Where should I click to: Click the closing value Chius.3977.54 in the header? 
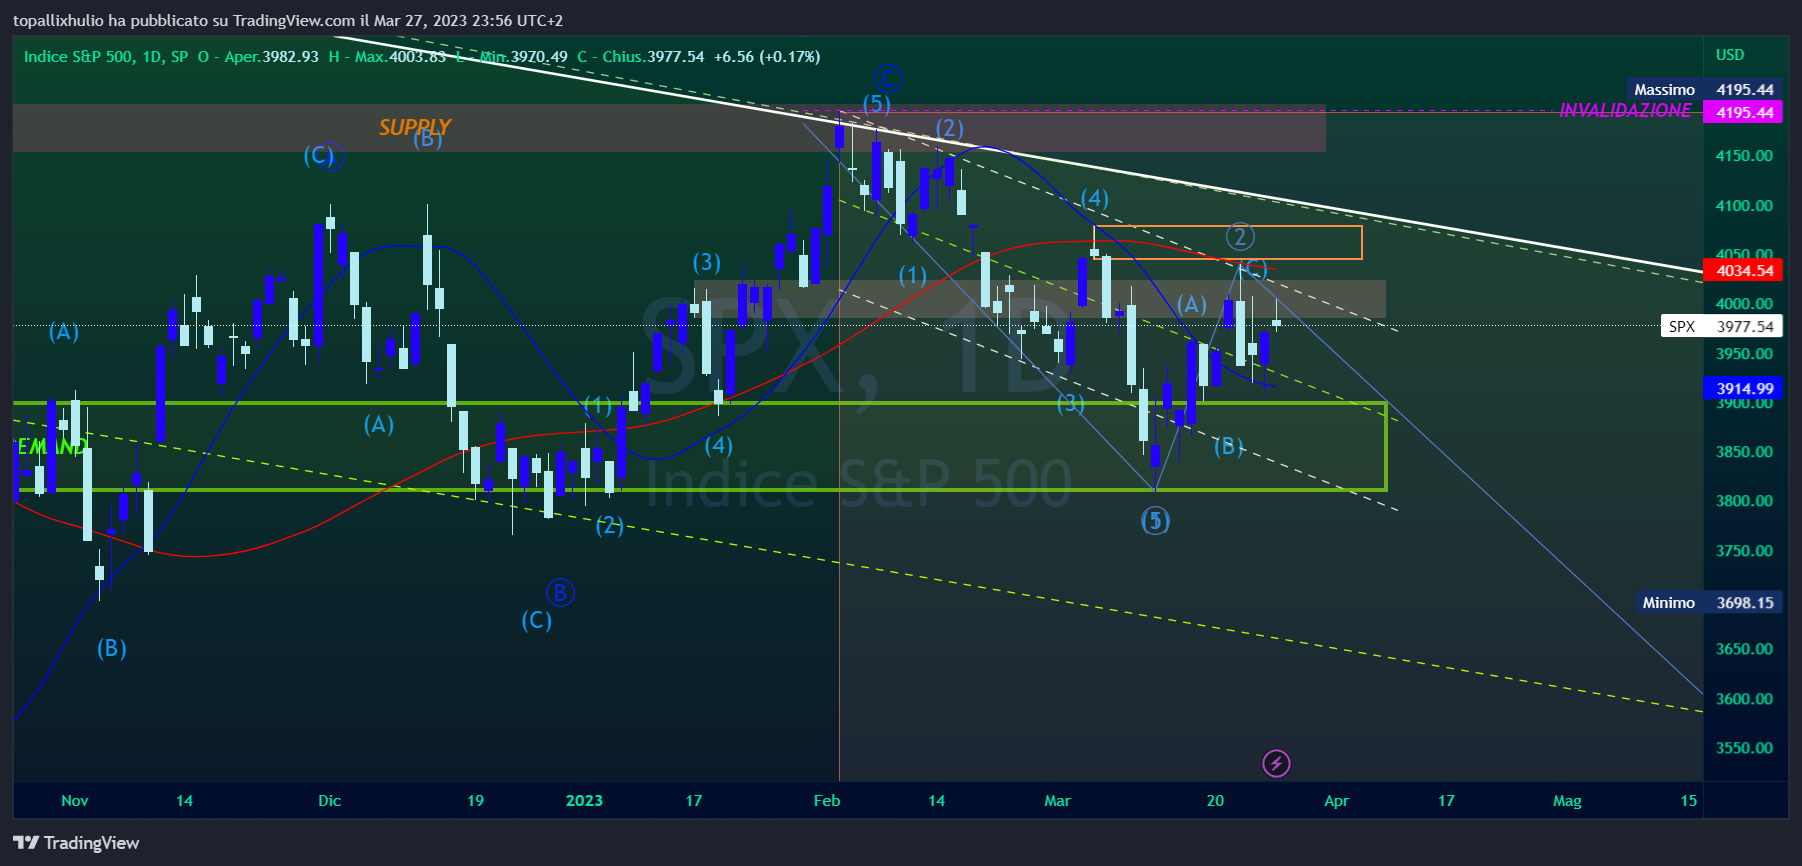[x=653, y=57]
